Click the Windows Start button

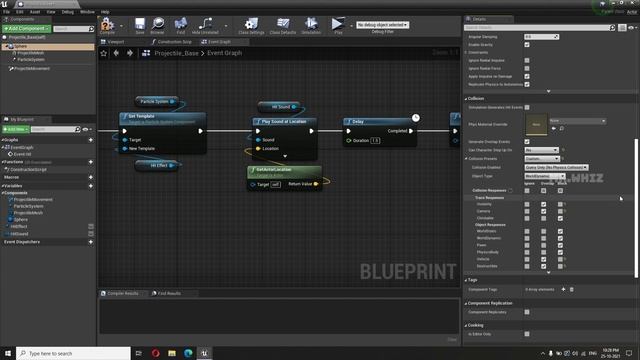point(8,353)
